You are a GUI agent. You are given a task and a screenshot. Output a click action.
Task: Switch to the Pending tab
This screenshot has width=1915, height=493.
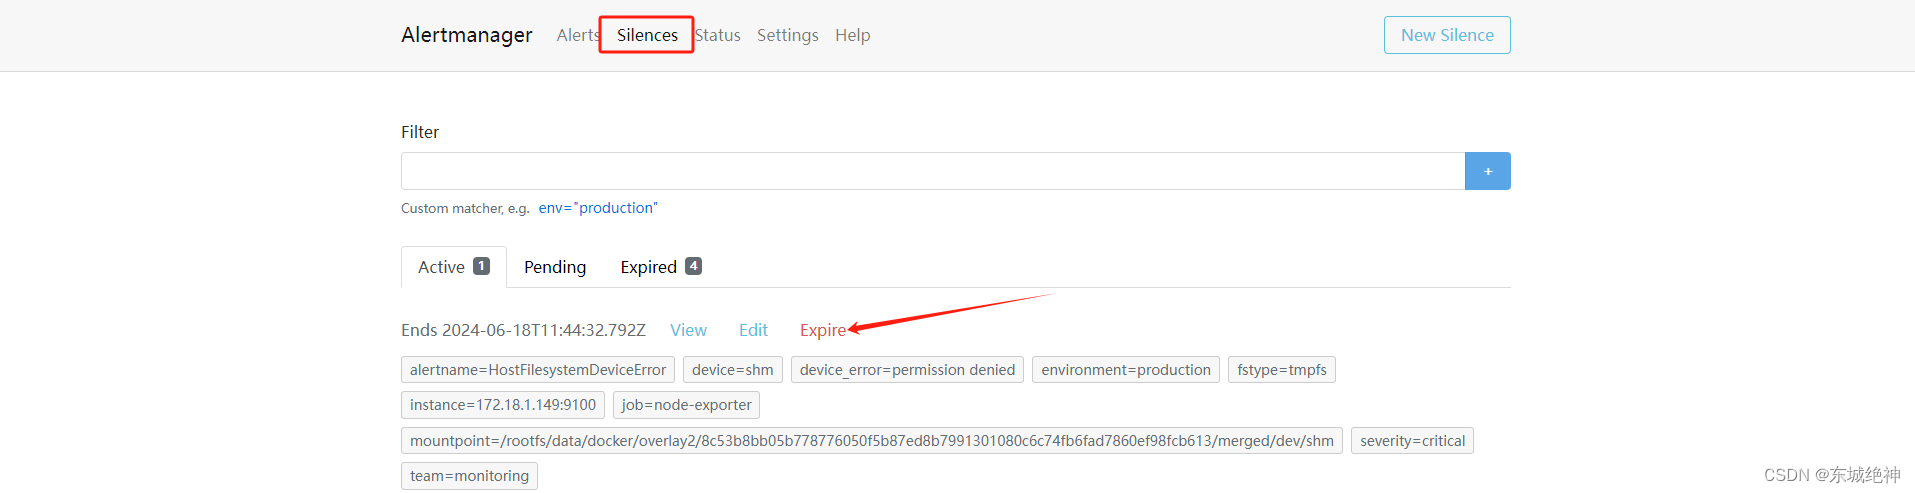point(555,267)
